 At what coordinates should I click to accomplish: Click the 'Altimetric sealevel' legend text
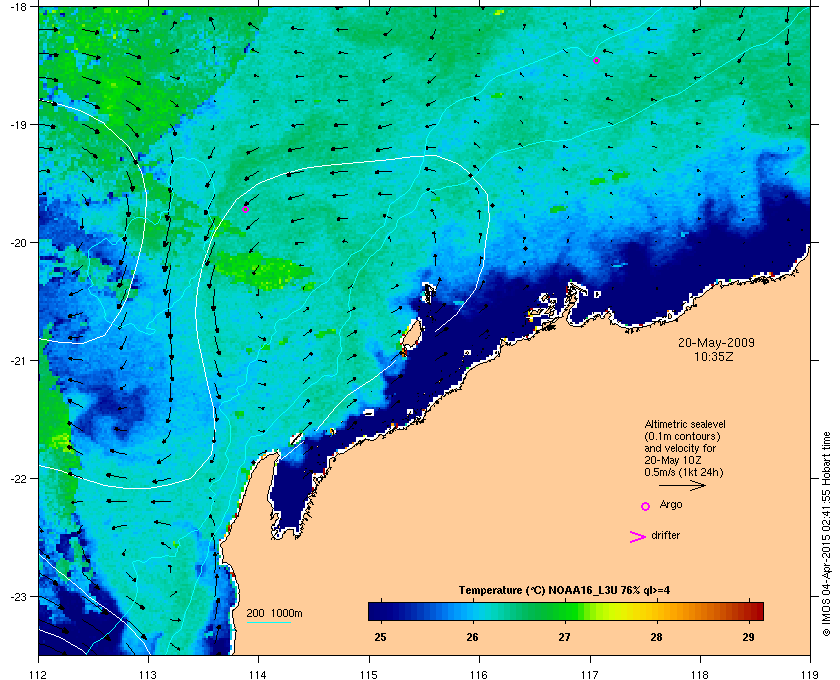pos(685,424)
